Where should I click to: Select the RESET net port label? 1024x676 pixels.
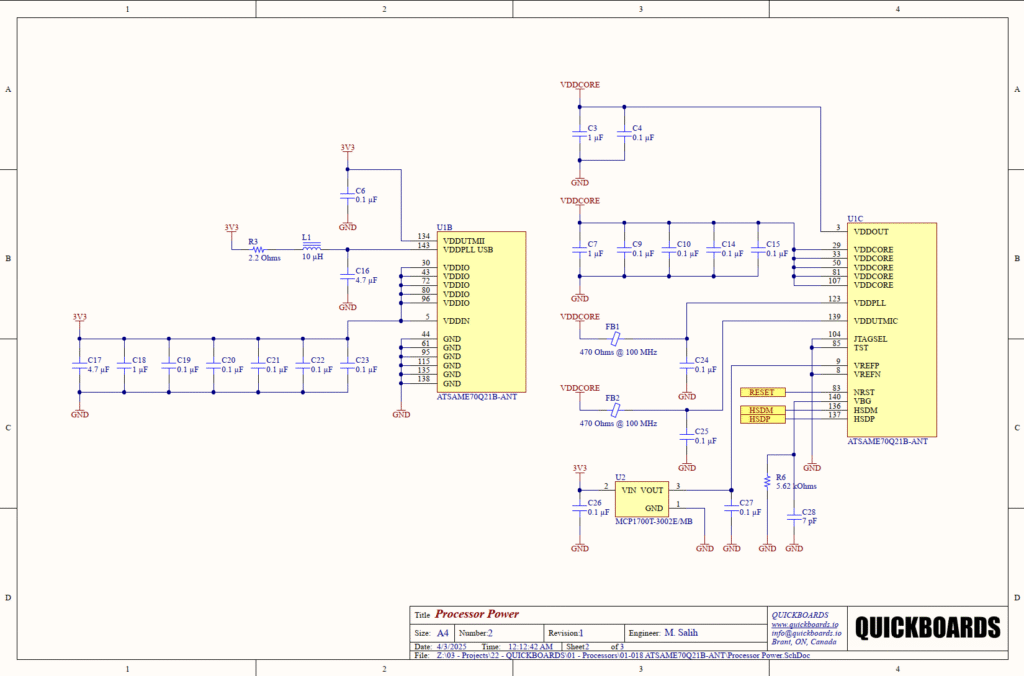point(763,391)
